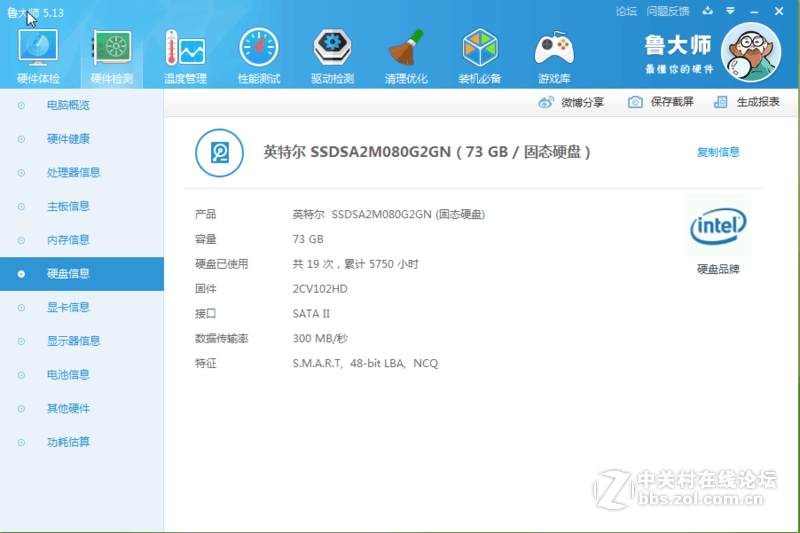Click 复制信息 copy info link

(x=718, y=152)
